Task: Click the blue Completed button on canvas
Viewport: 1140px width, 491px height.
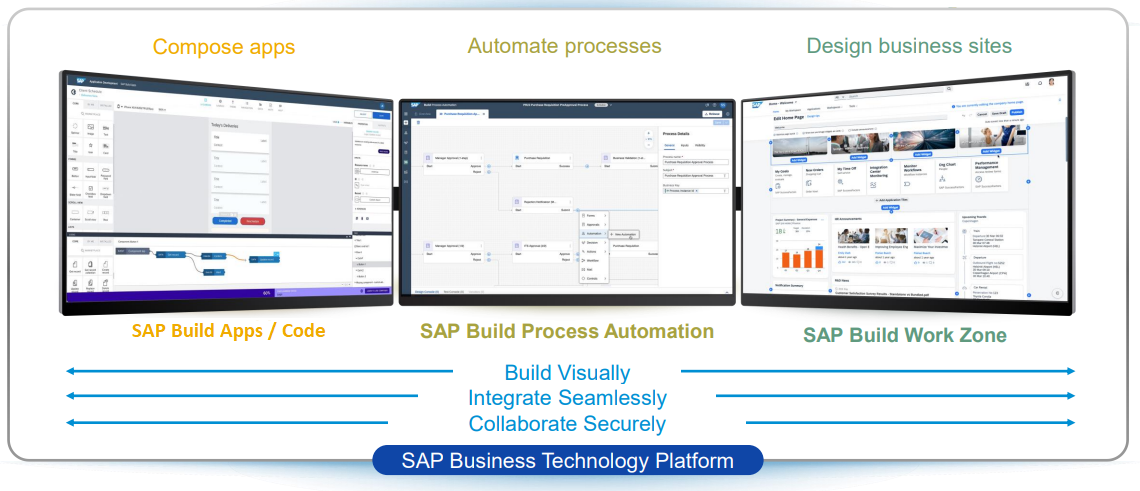Action: pyautogui.click(x=225, y=220)
